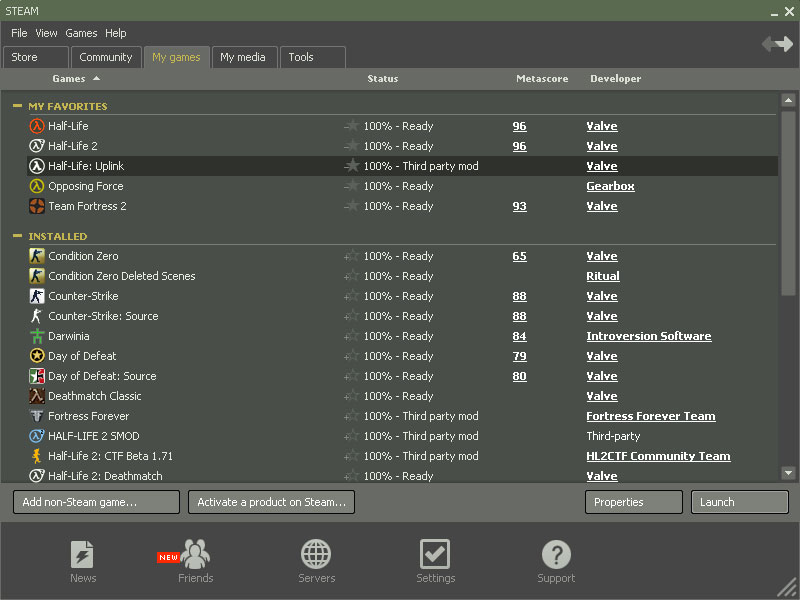The image size is (800, 600).
Task: Click the Half-Life 2: Deathmatch icon
Action: (37, 476)
